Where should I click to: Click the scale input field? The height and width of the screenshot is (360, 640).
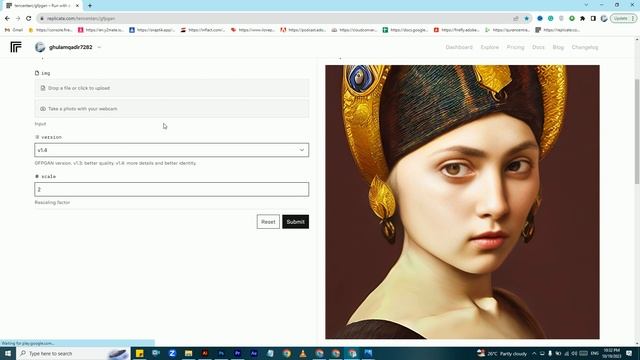pos(172,189)
